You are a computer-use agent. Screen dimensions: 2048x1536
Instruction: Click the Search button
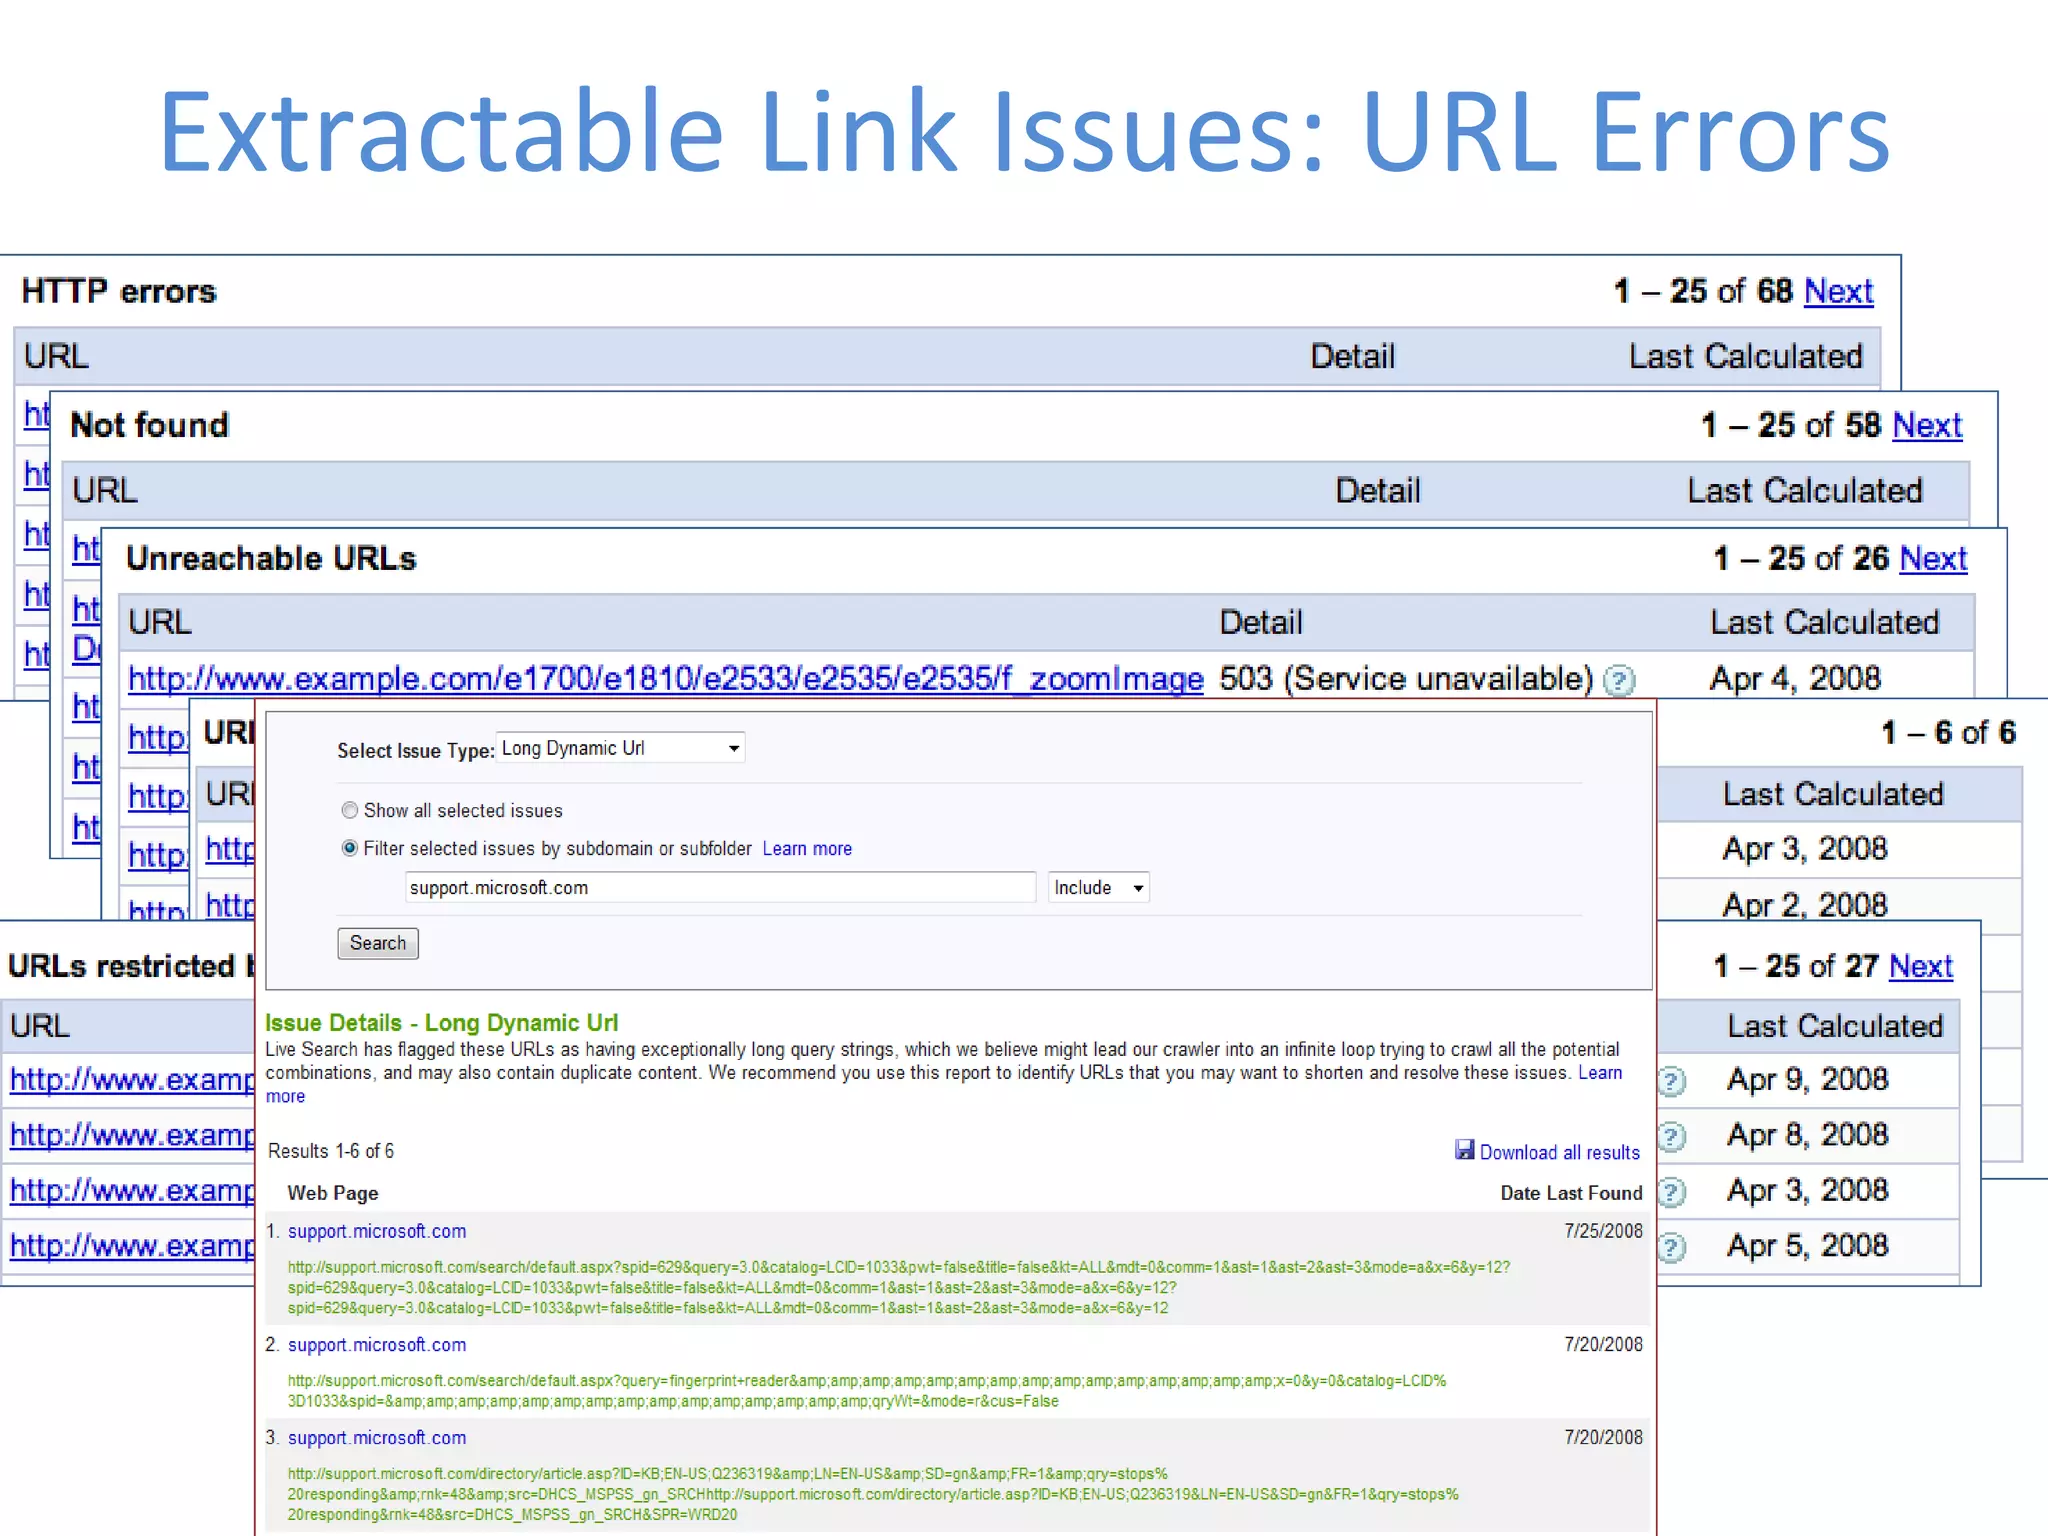pos(378,943)
